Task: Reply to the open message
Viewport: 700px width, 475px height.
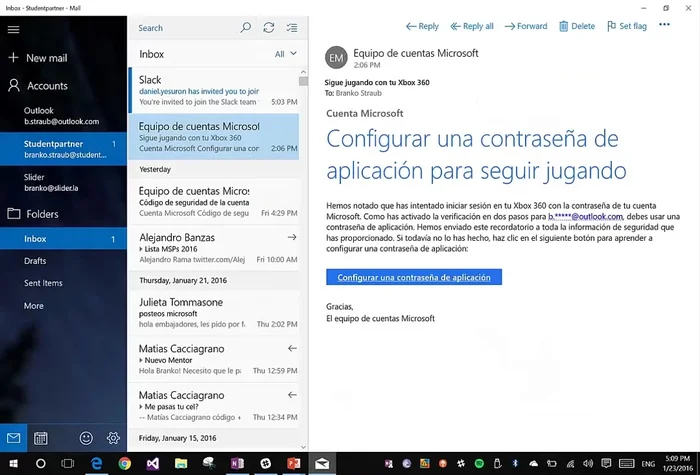Action: click(x=422, y=26)
